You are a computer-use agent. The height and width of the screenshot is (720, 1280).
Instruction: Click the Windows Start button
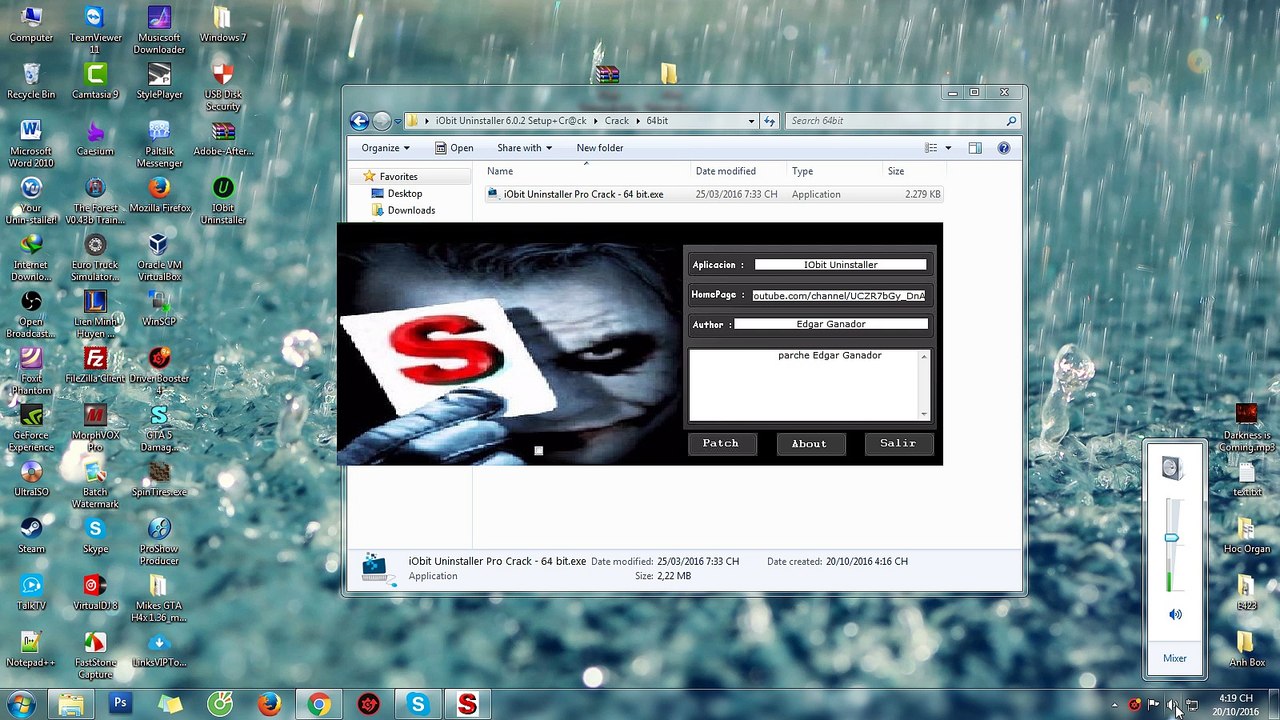(21, 704)
